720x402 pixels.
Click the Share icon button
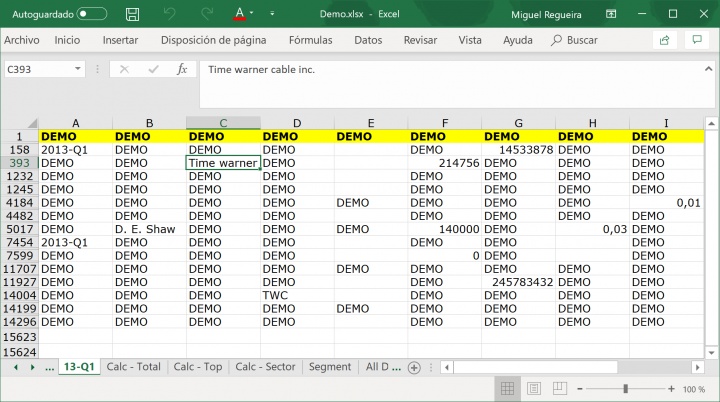[664, 40]
